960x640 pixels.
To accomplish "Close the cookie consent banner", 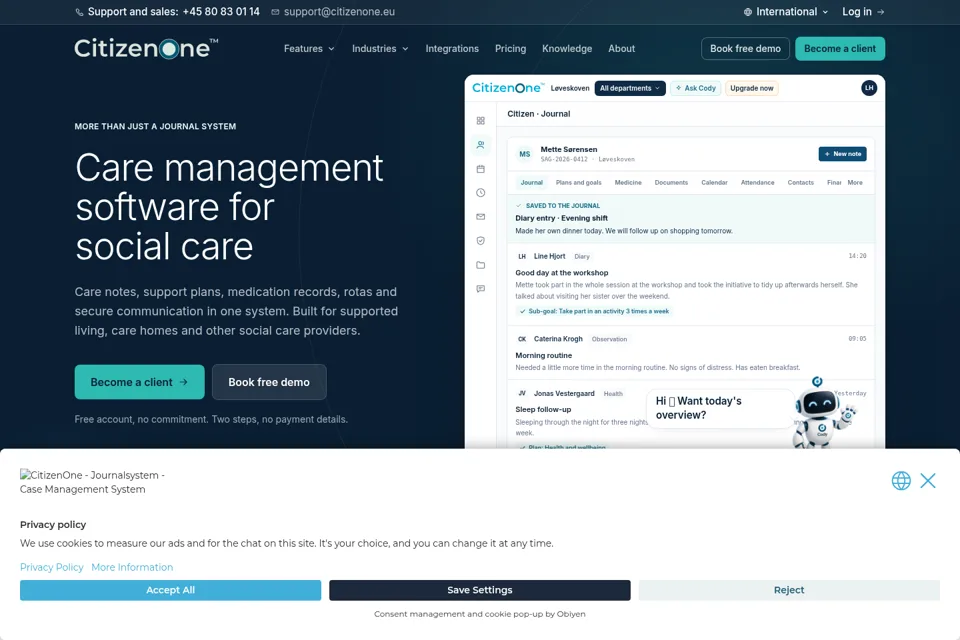I will click(928, 481).
